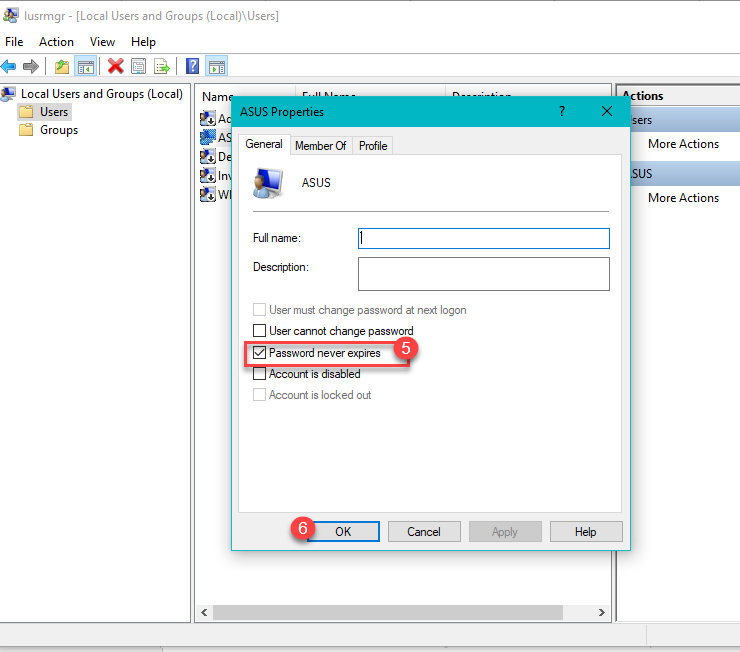Open the File menu
Screen dimensions: 740x652
tap(14, 42)
